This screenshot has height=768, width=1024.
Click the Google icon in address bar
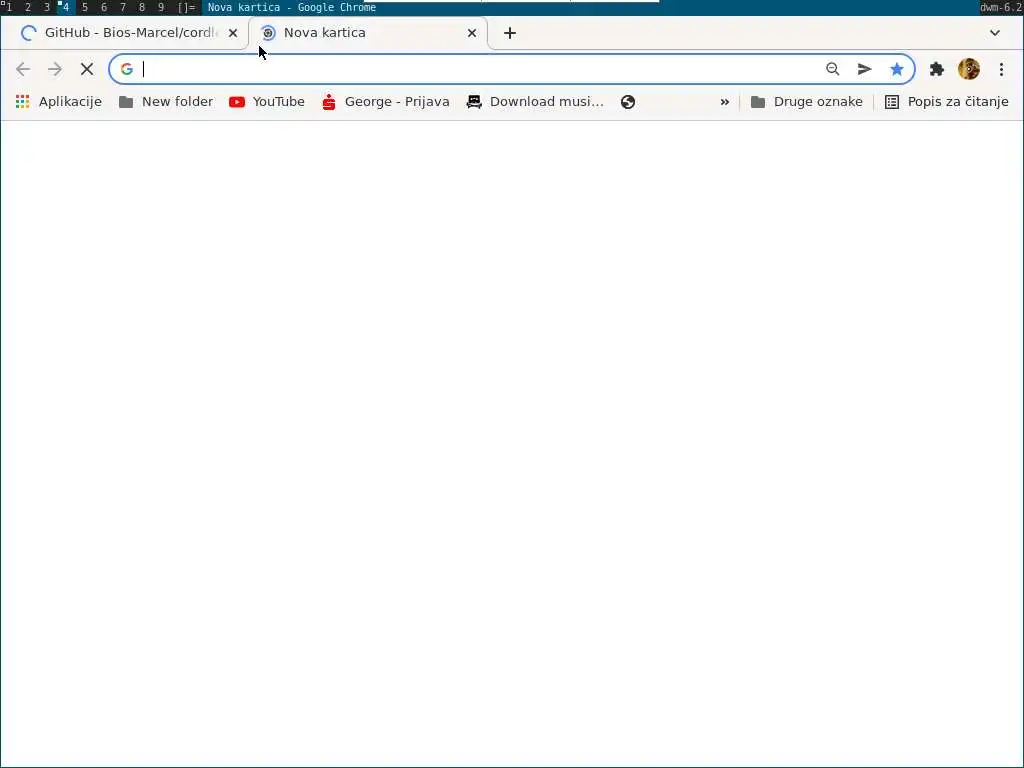pyautogui.click(x=127, y=69)
